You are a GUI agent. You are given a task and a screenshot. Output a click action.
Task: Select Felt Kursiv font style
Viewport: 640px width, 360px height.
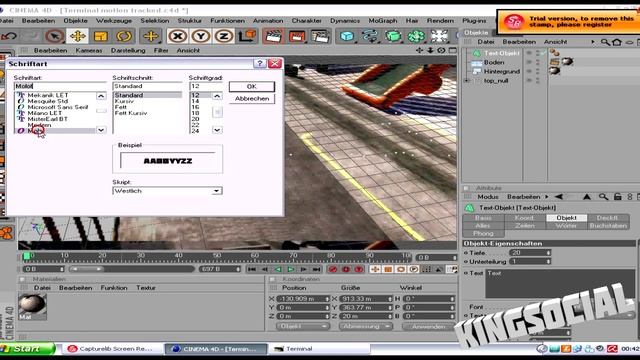point(131,113)
